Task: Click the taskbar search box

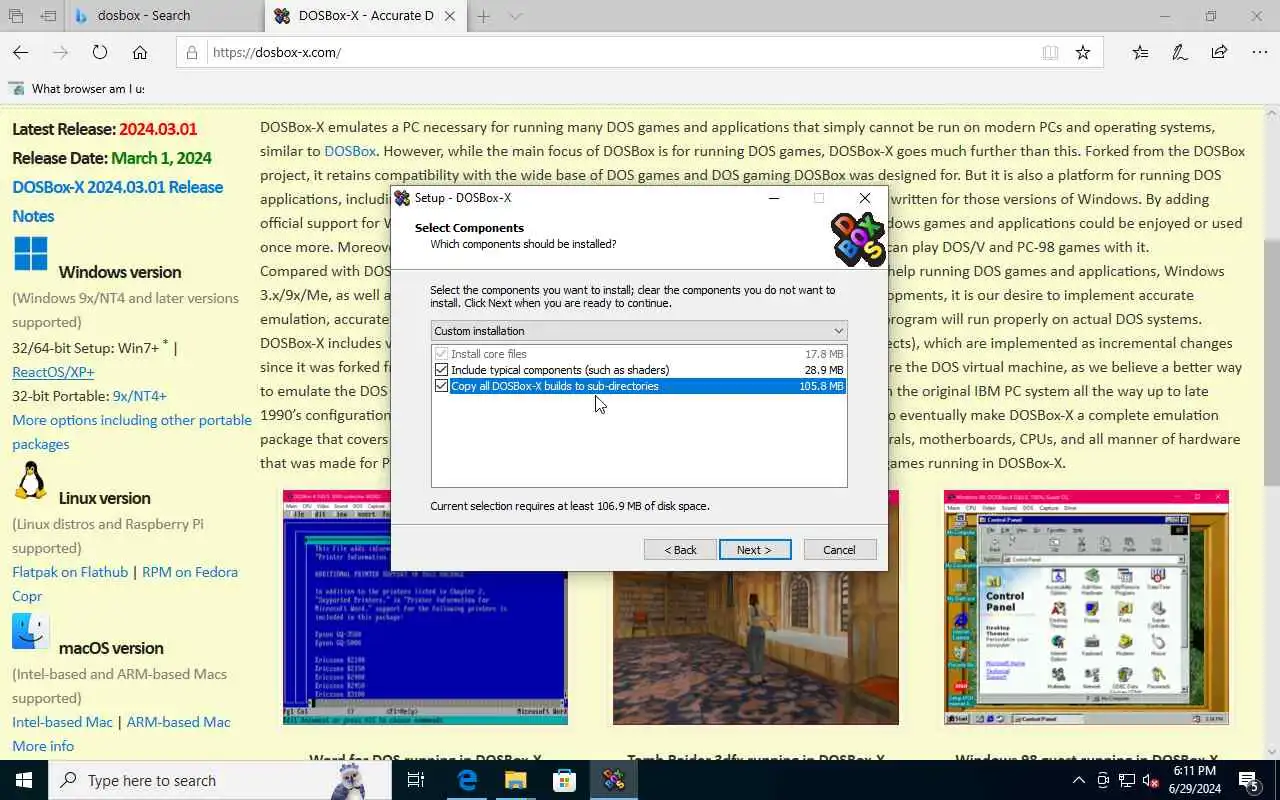Action: [x=220, y=780]
